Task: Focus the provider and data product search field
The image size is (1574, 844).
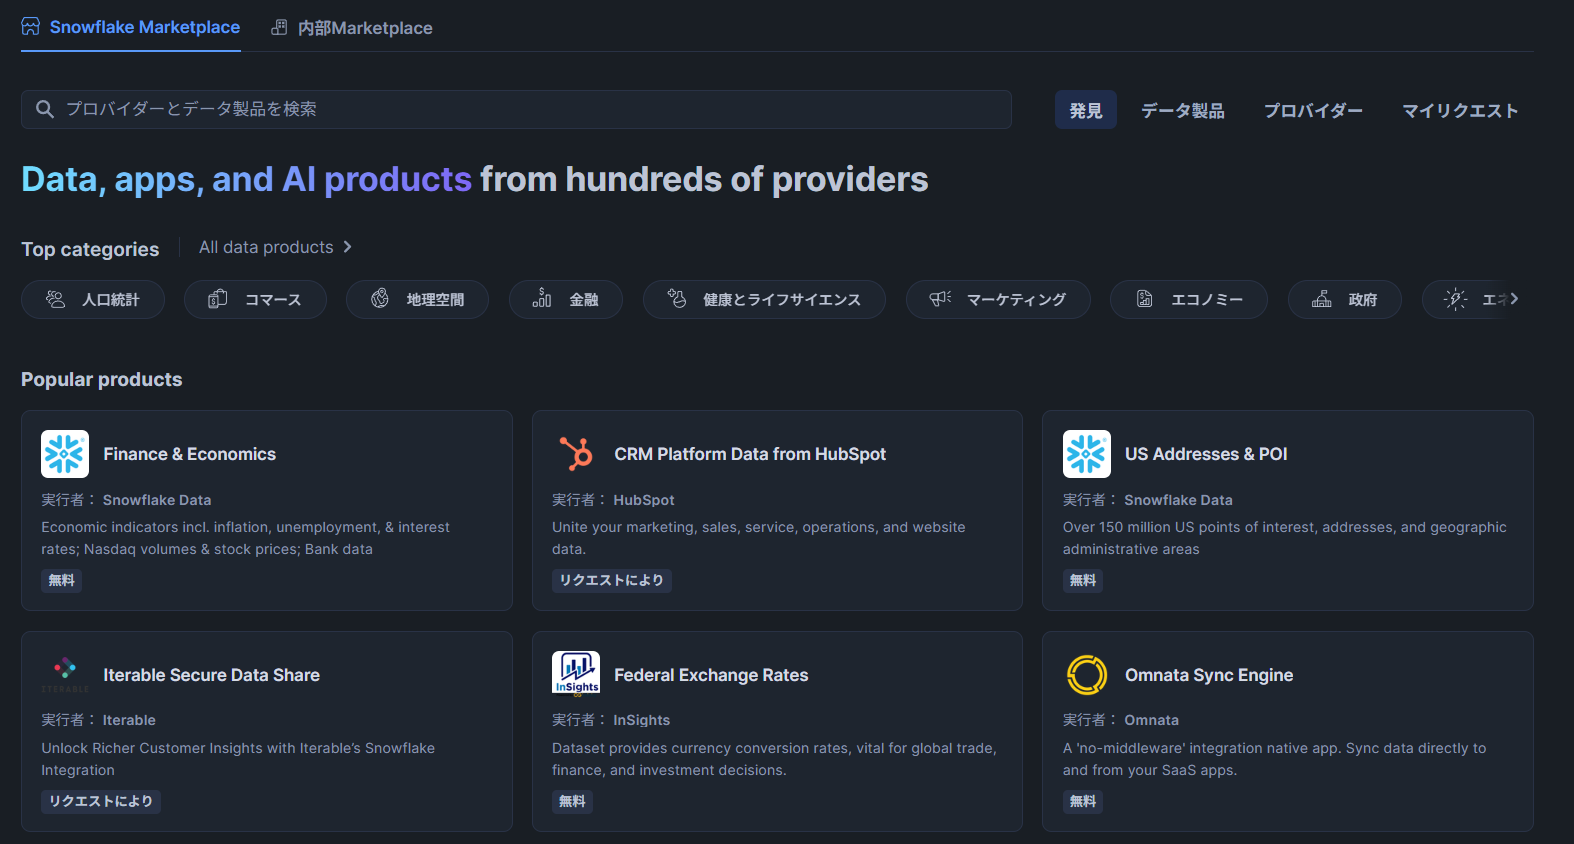Action: pos(516,109)
